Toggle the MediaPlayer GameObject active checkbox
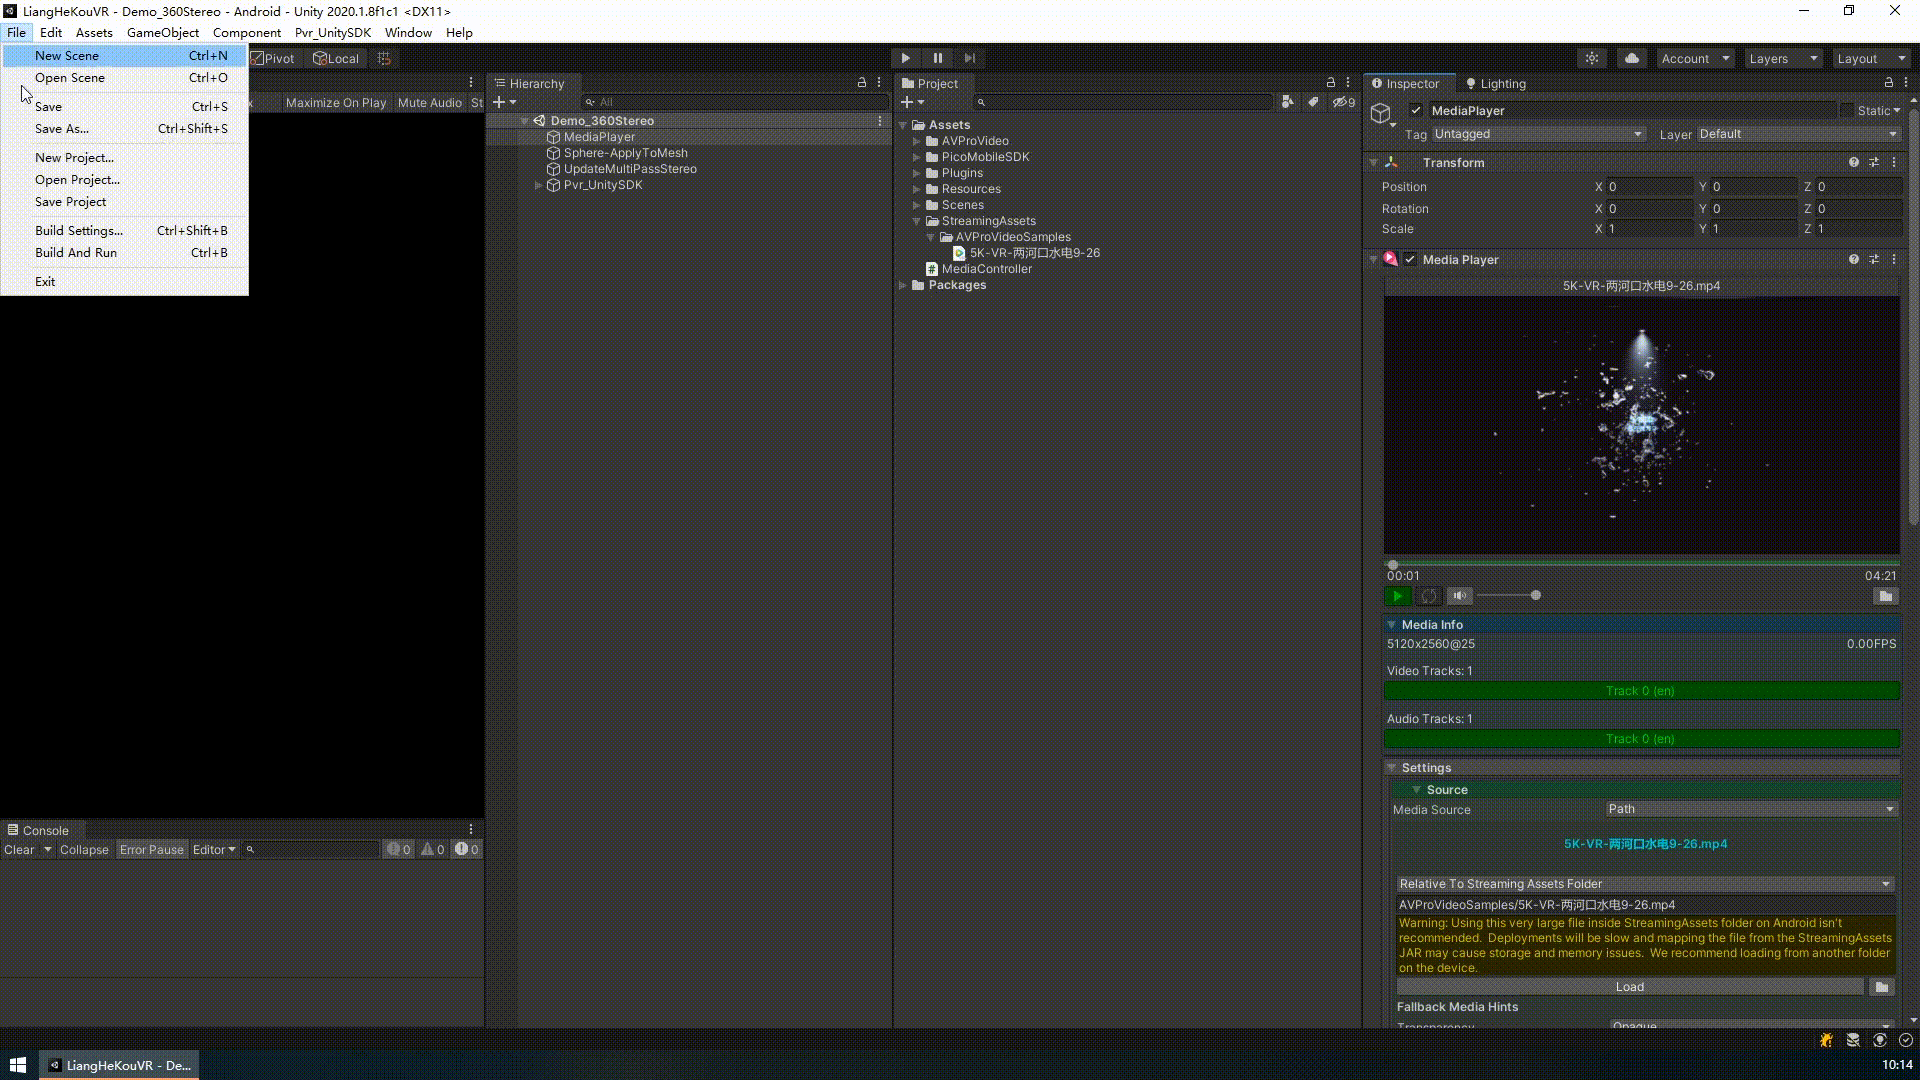The height and width of the screenshot is (1080, 1920). click(1416, 111)
